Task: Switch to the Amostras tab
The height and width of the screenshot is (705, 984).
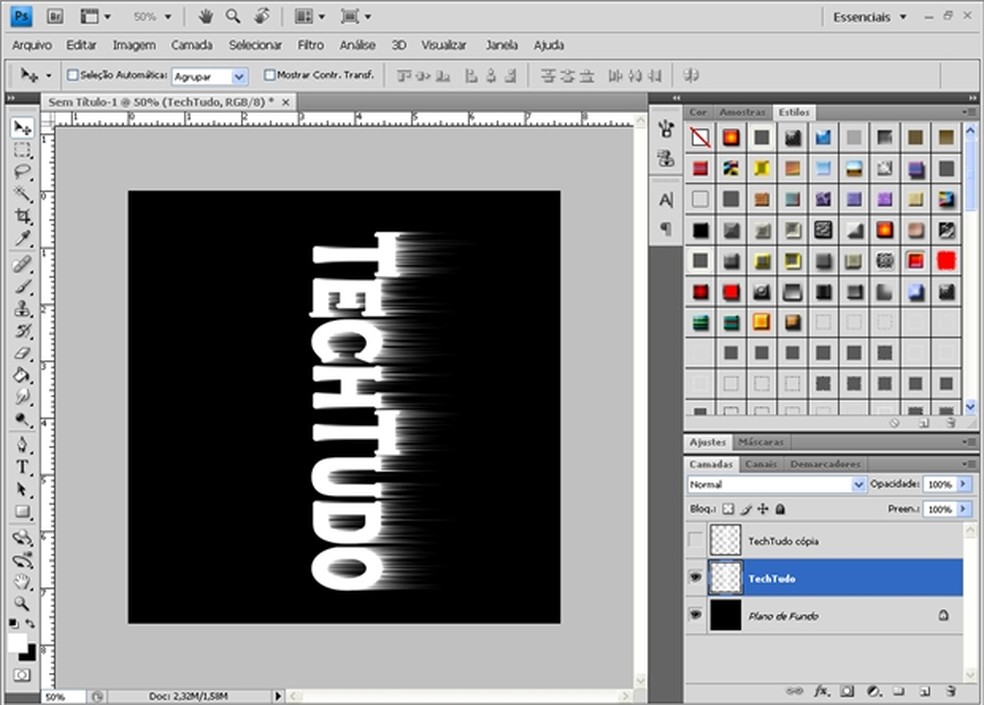Action: coord(742,112)
